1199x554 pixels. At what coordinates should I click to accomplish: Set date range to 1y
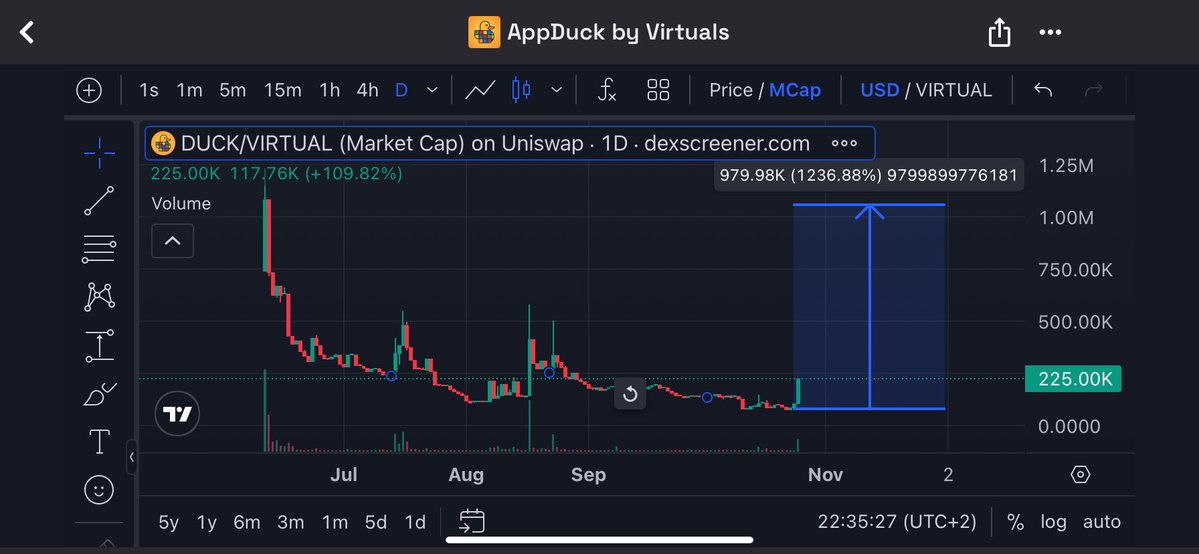click(x=206, y=523)
